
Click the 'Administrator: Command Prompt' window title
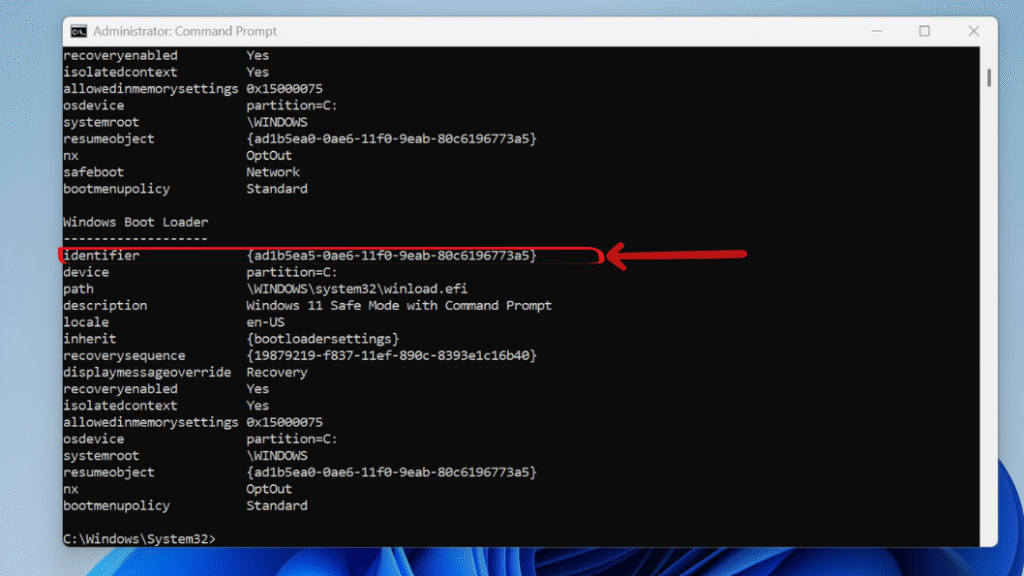185,31
